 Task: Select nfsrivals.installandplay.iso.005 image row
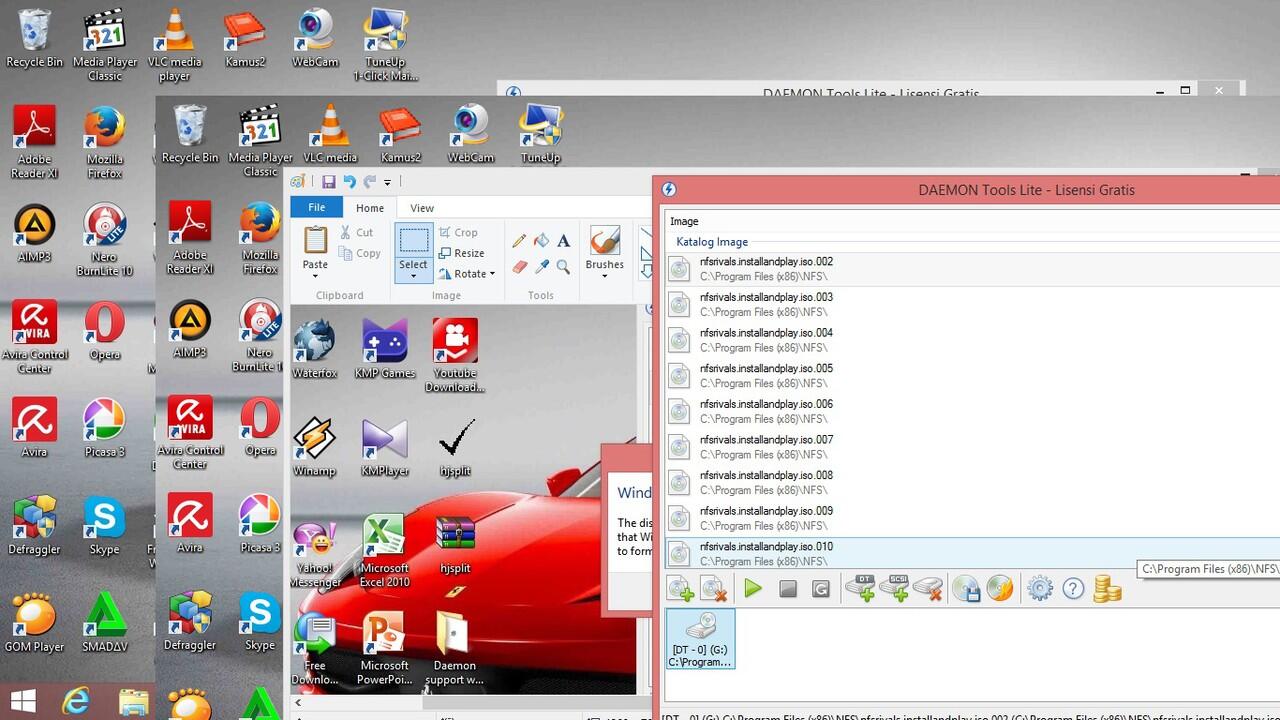pyautogui.click(x=972, y=376)
